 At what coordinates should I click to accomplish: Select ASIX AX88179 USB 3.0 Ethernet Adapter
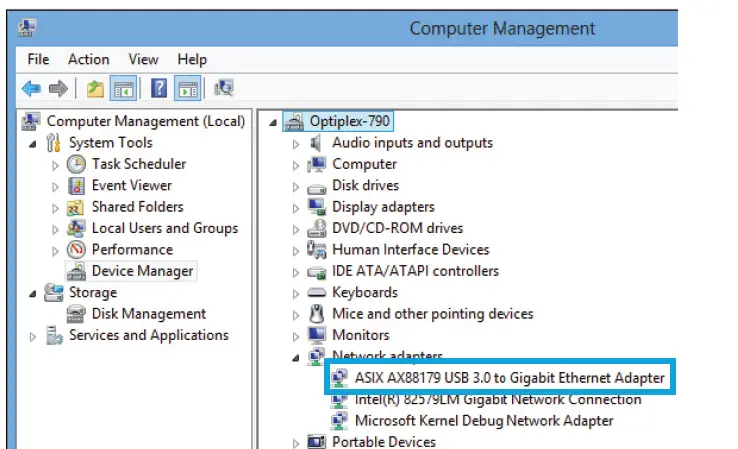509,378
